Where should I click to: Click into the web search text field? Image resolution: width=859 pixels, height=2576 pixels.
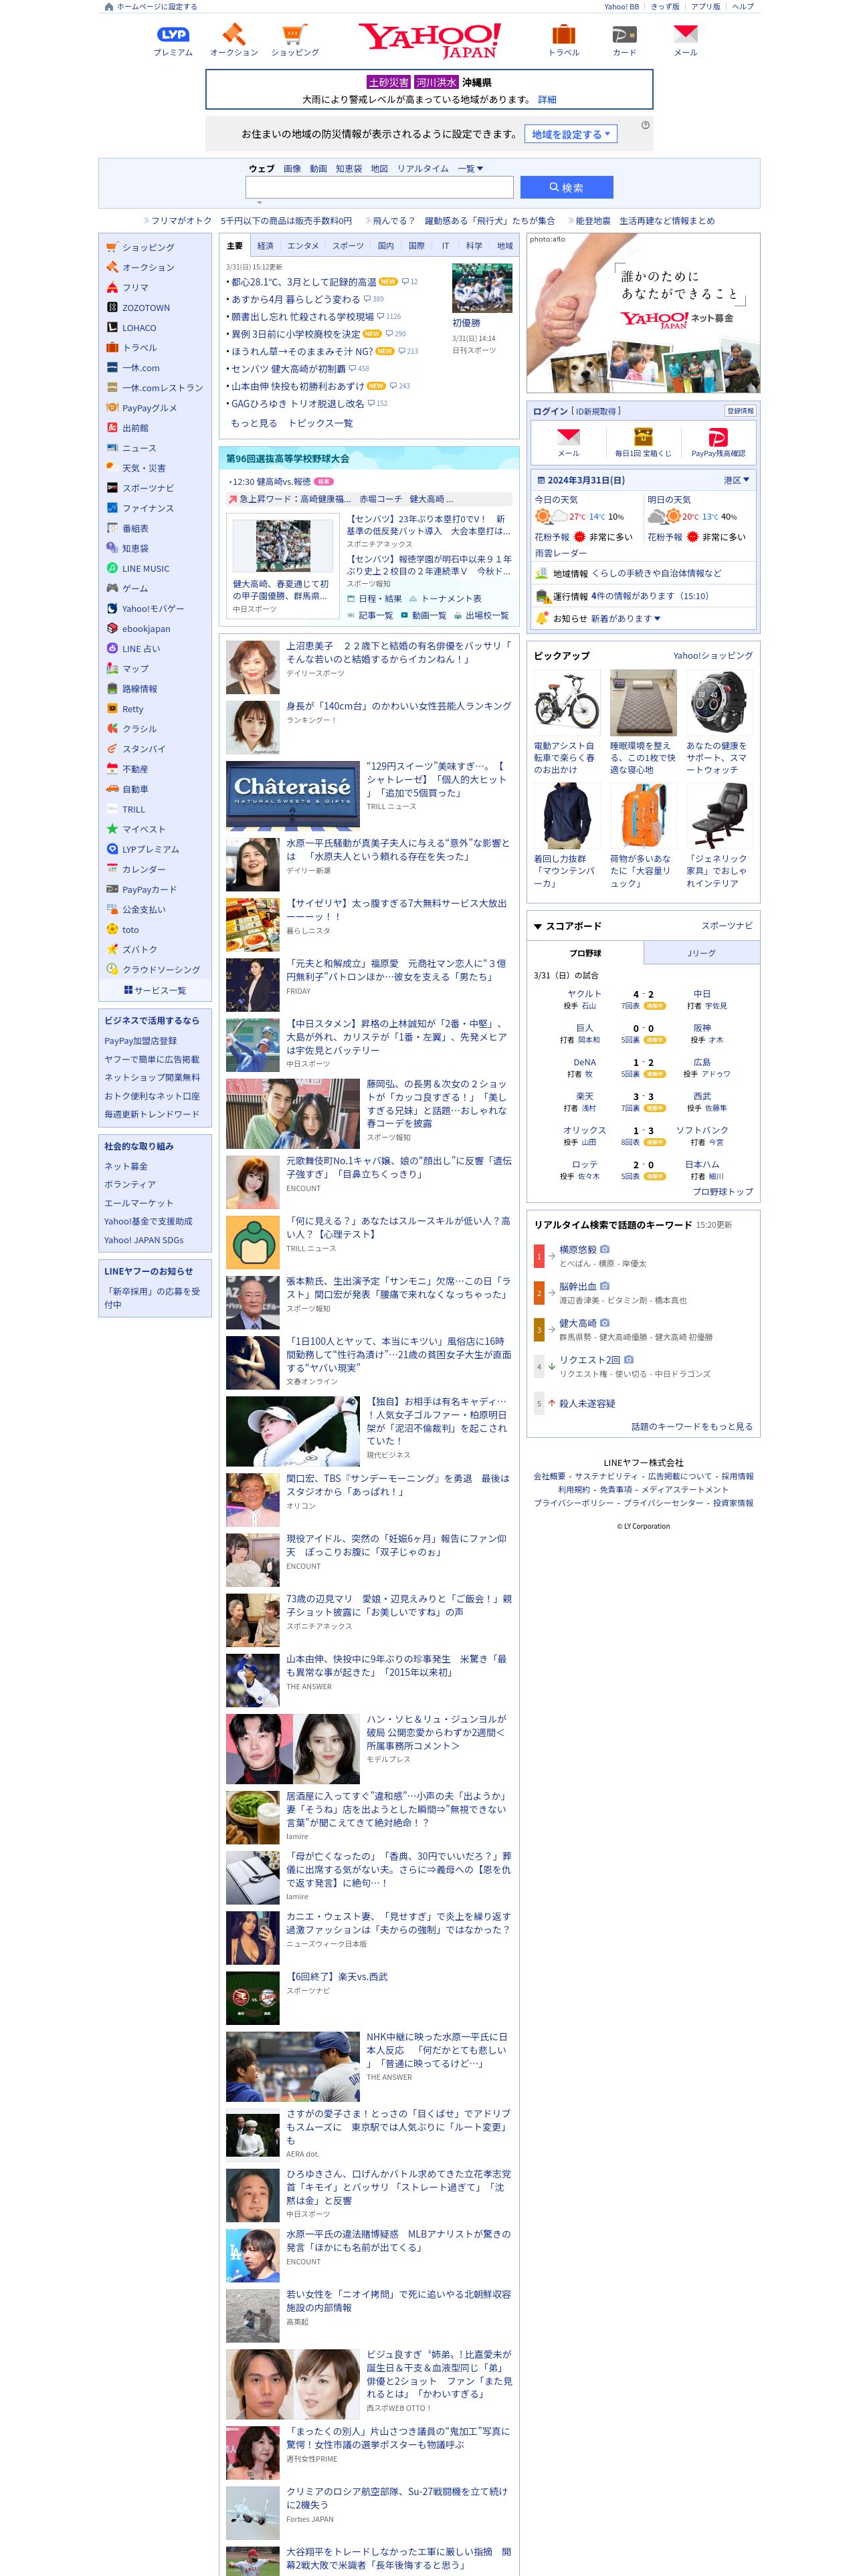click(x=379, y=187)
